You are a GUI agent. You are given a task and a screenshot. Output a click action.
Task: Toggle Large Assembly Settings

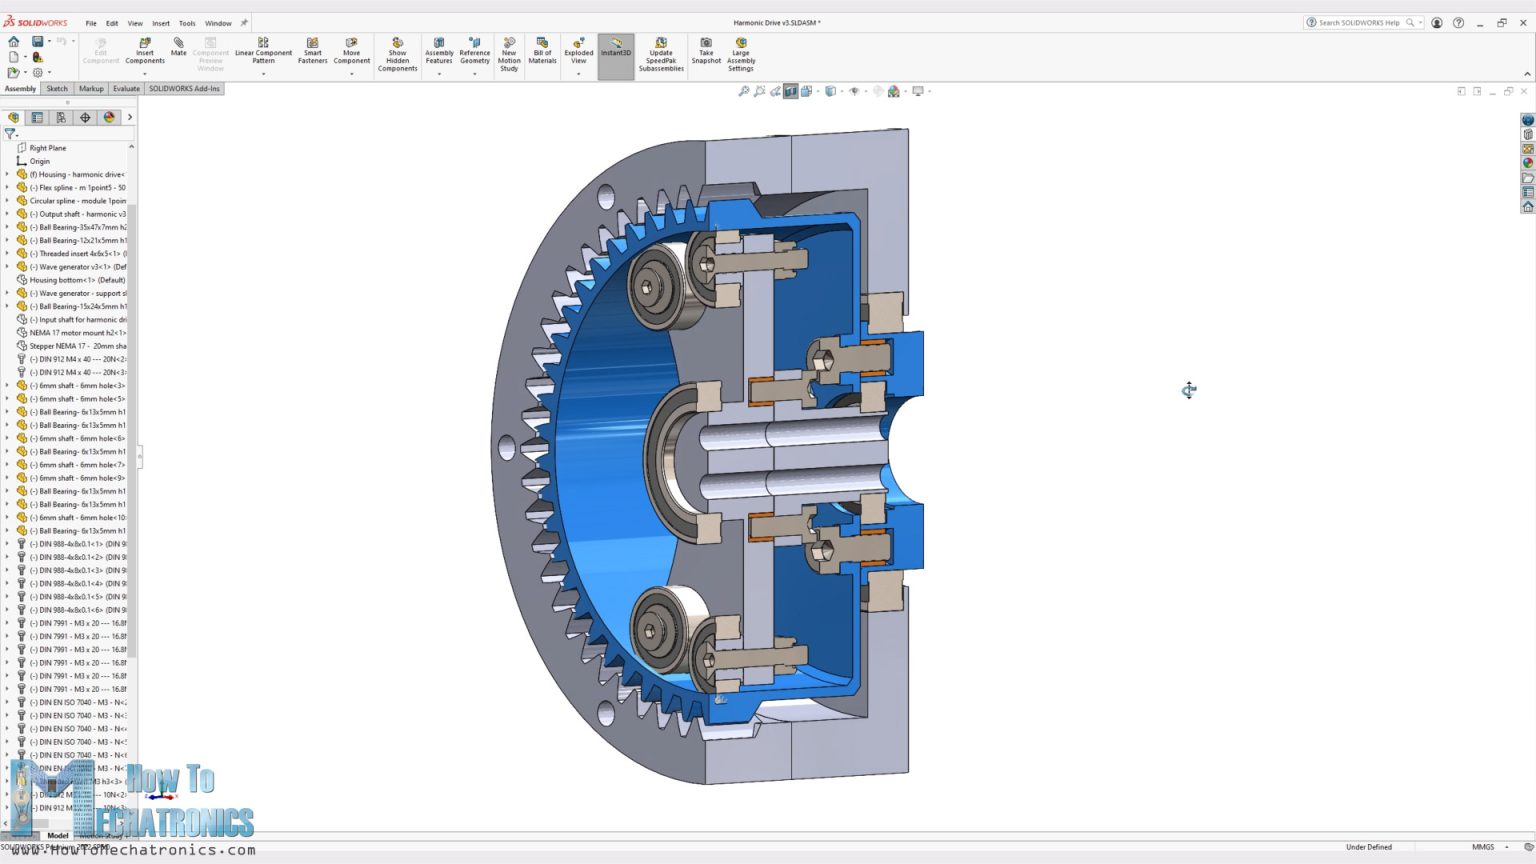pyautogui.click(x=741, y=50)
